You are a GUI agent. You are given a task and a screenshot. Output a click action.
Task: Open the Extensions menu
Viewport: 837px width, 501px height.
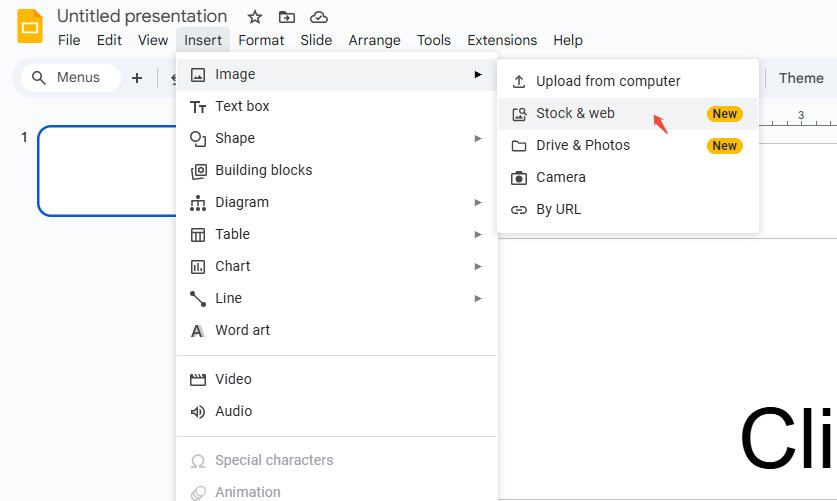502,40
